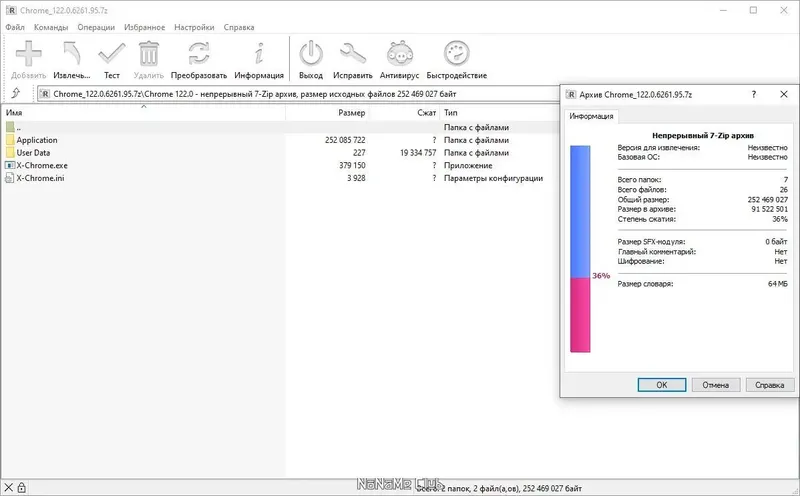800x496 pixels.
Task: Sort by the Имя column header
Action: click(143, 113)
